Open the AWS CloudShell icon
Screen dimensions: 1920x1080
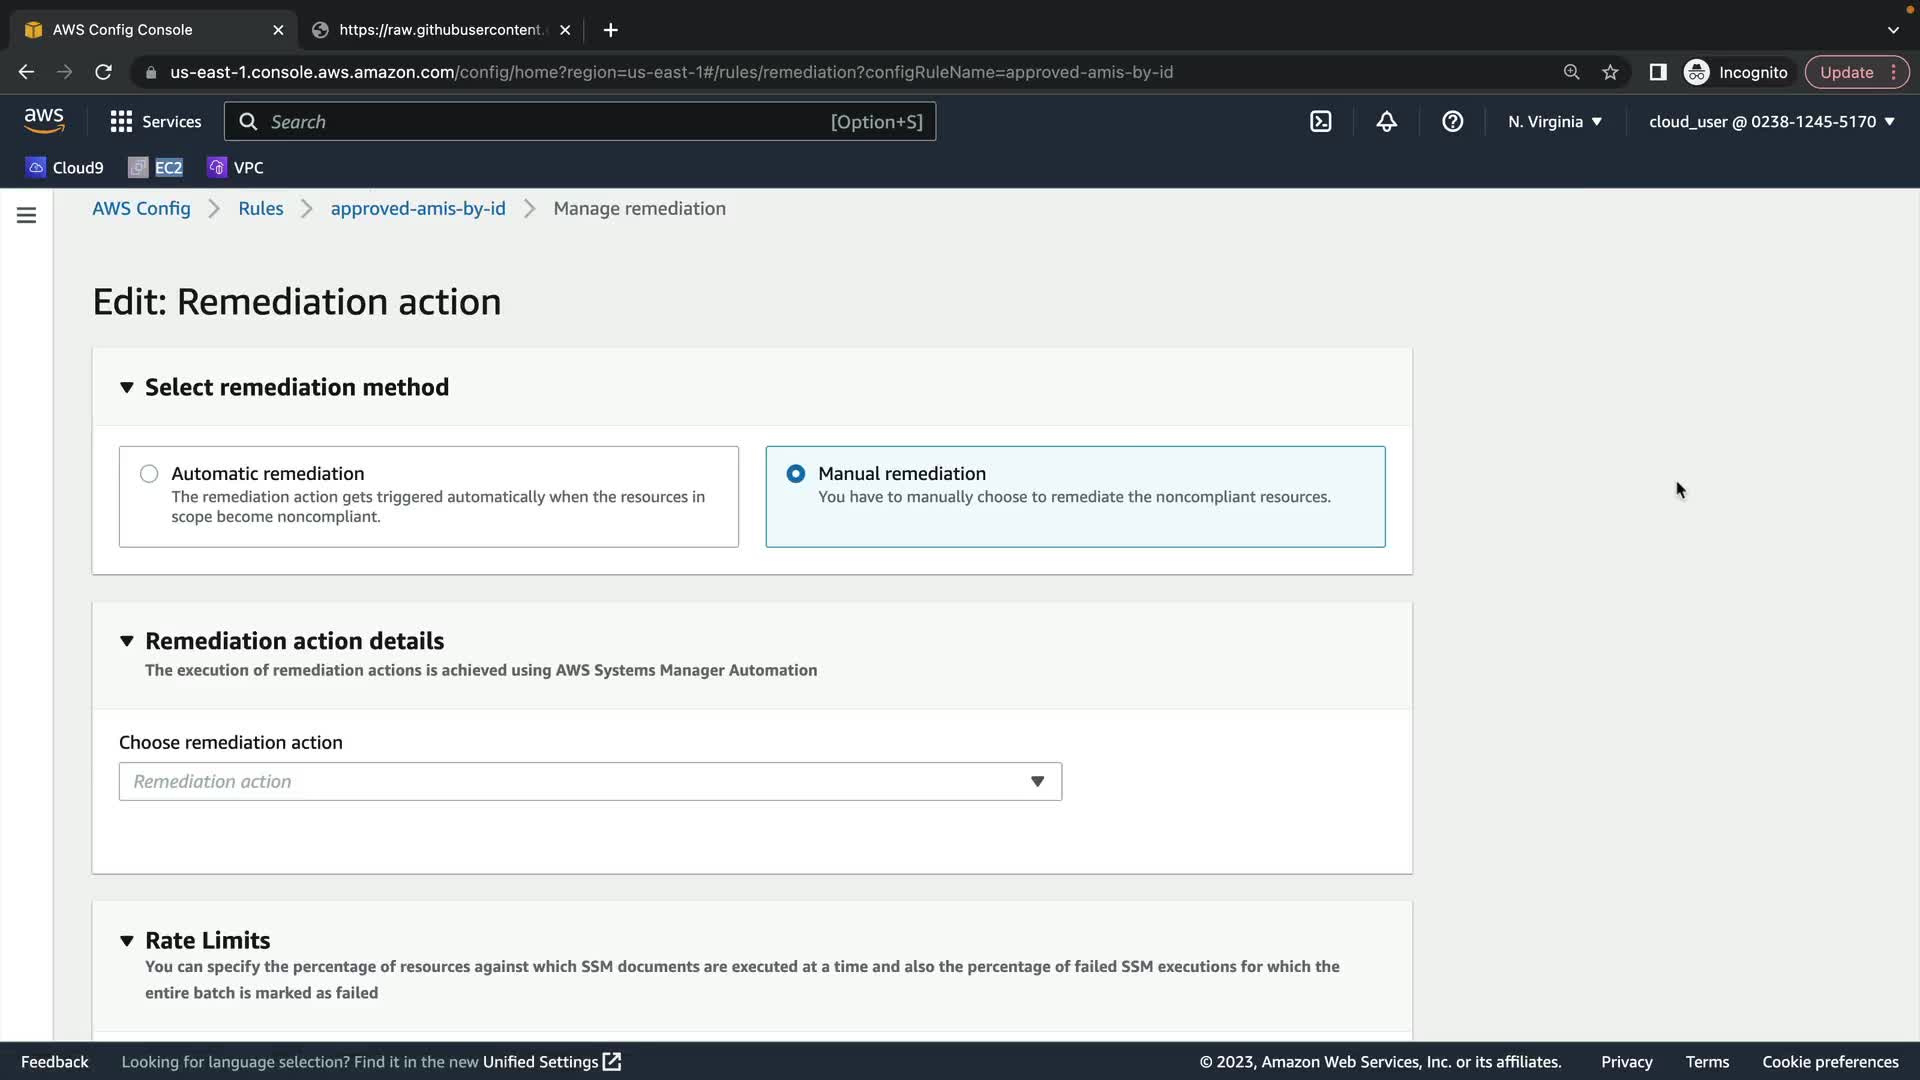pos(1320,121)
